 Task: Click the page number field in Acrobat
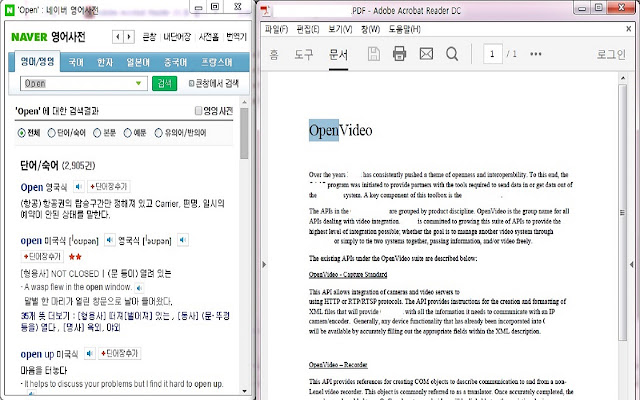493,54
